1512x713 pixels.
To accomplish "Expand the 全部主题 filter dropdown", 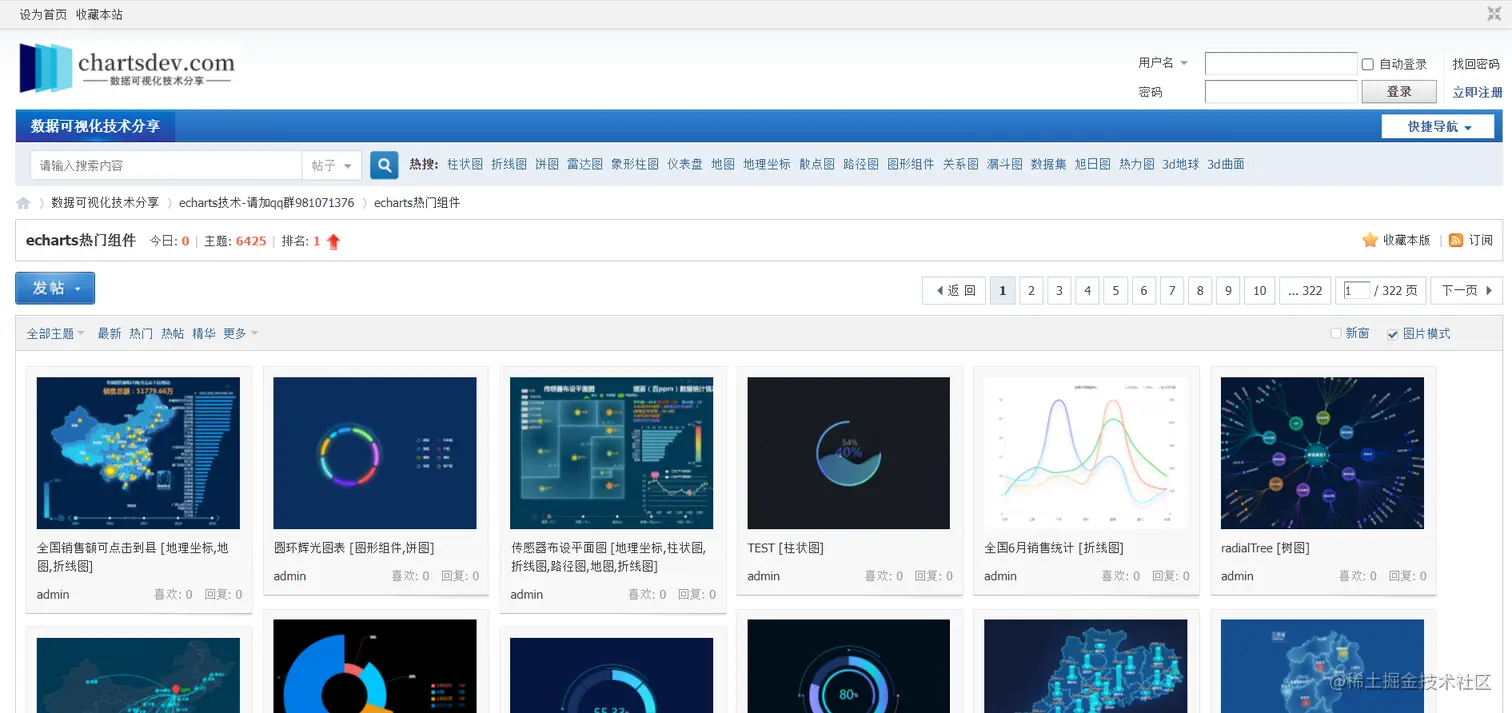I will pyautogui.click(x=55, y=334).
